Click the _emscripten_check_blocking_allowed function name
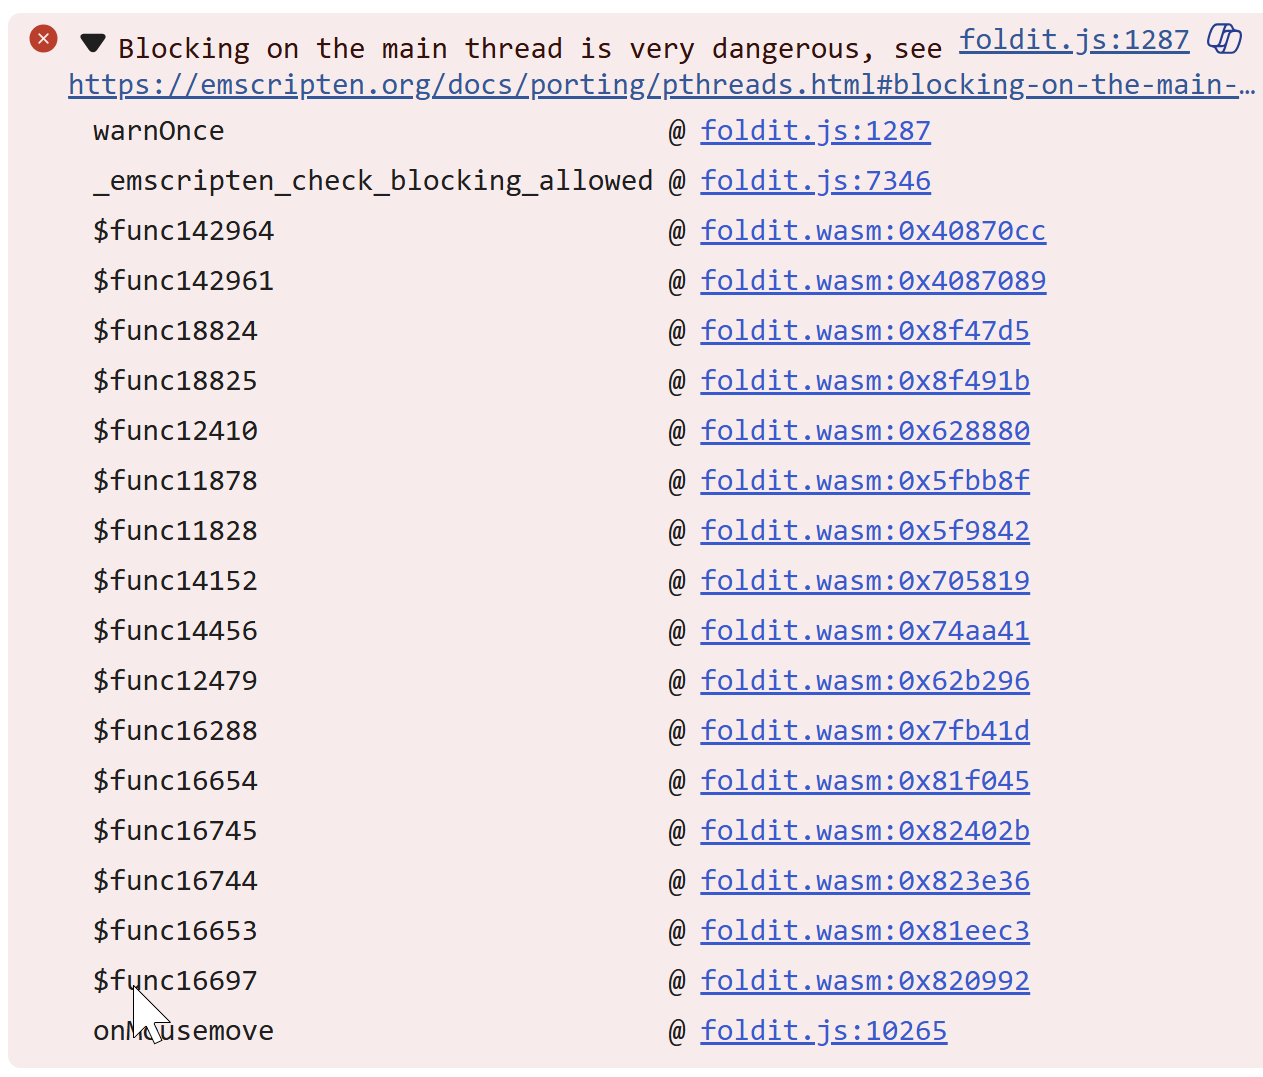This screenshot has width=1263, height=1077. pyautogui.click(x=372, y=181)
